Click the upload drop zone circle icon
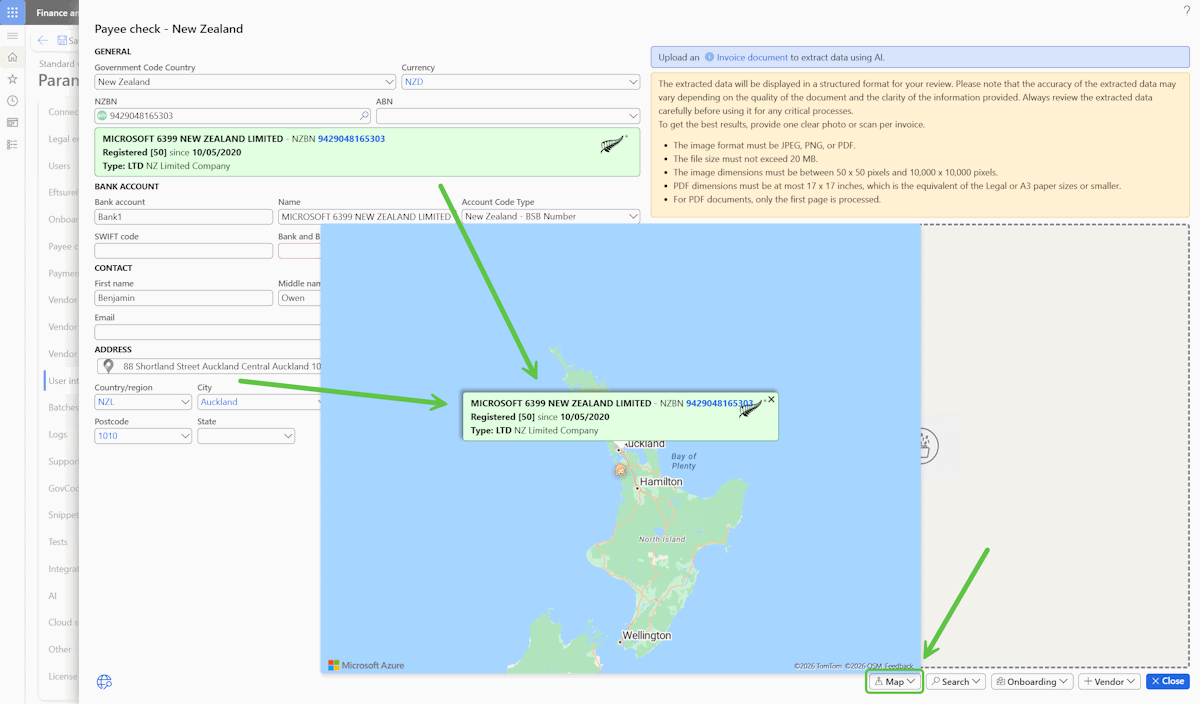The image size is (1200, 704). pyautogui.click(x=926, y=446)
